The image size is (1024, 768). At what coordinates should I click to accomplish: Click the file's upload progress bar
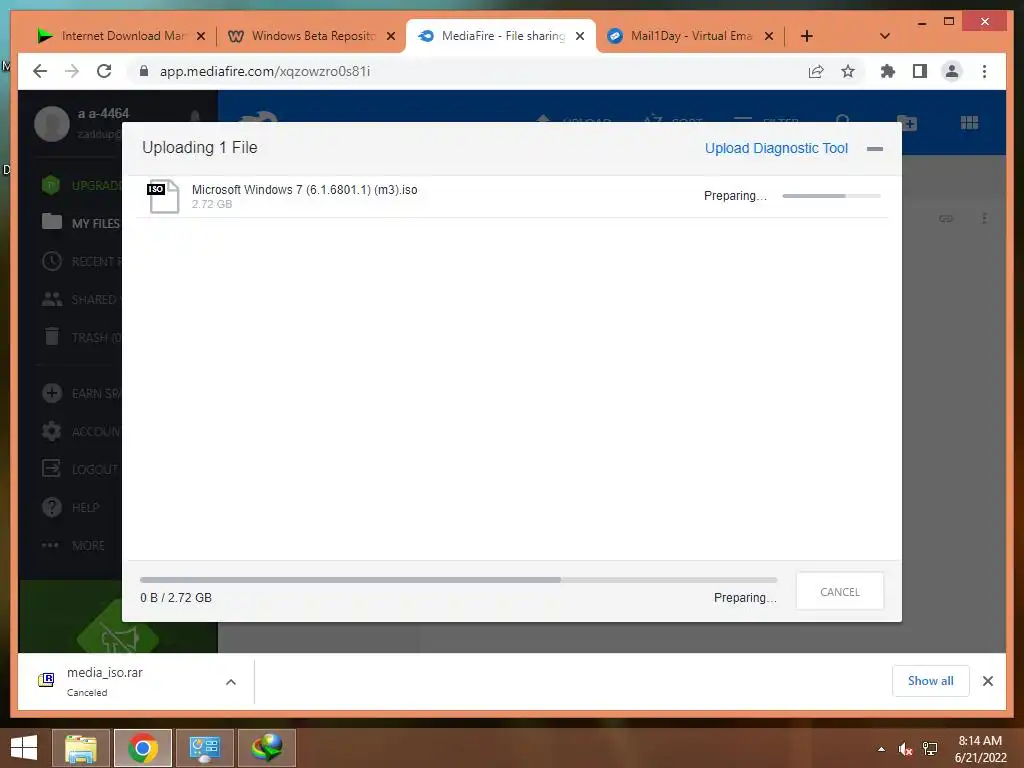(x=831, y=196)
